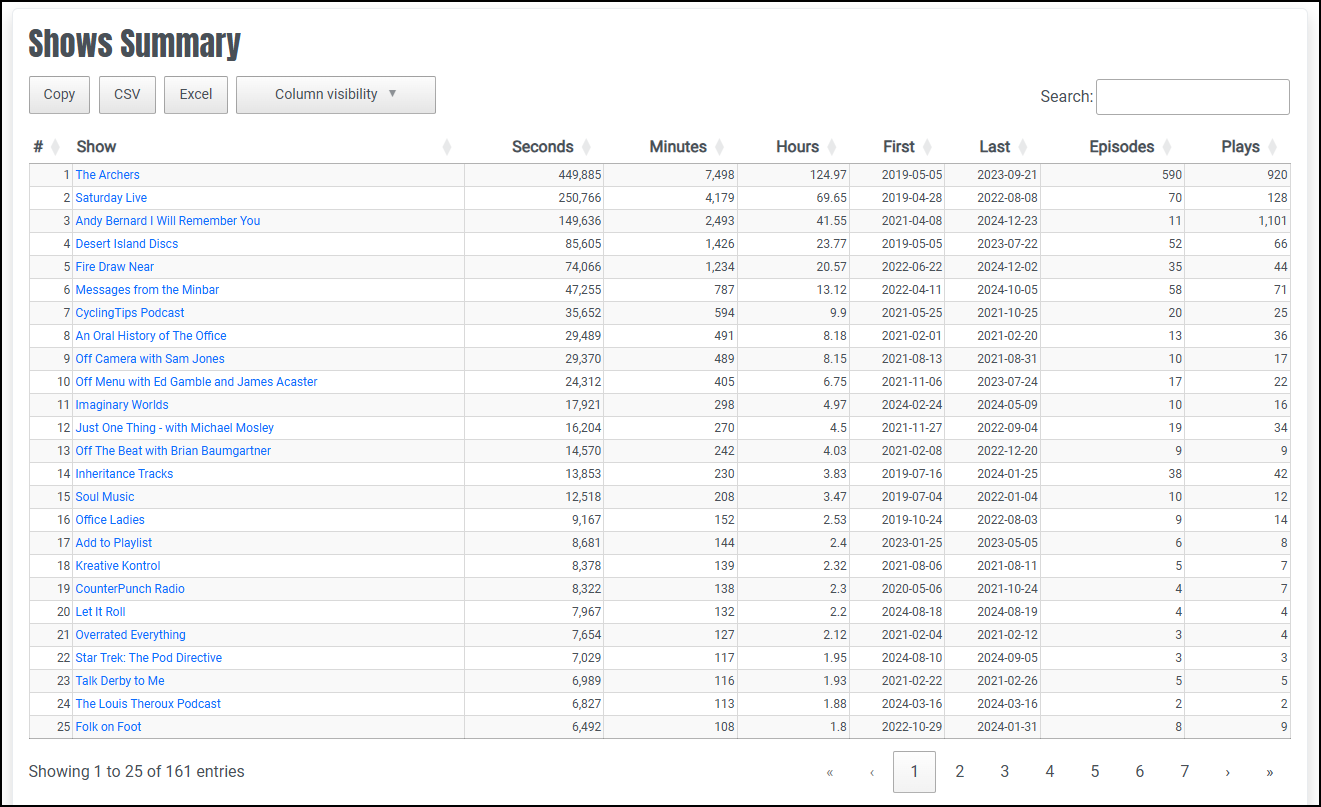
Task: Open Talk Derby to Me link
Action: pos(120,681)
